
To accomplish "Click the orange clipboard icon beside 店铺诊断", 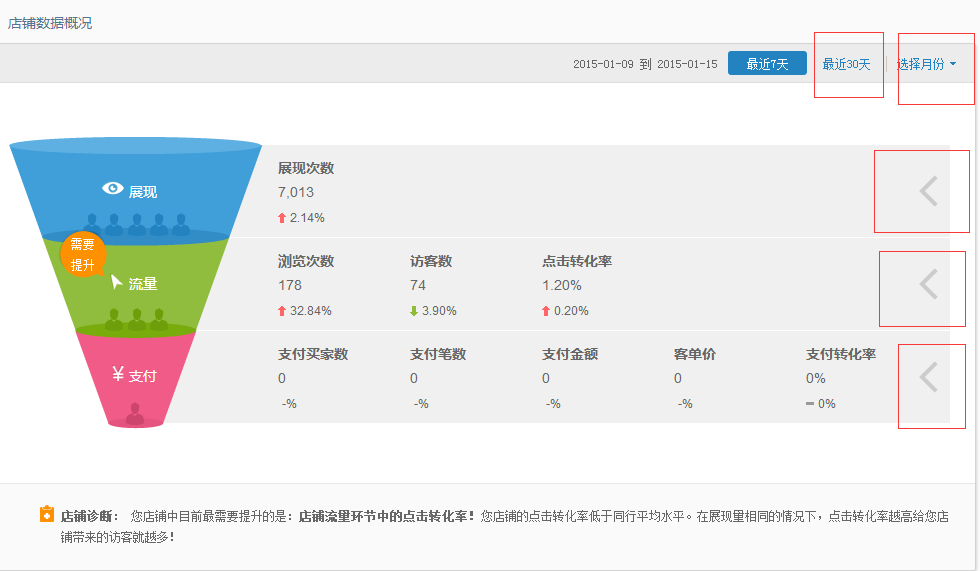I will 46,515.
